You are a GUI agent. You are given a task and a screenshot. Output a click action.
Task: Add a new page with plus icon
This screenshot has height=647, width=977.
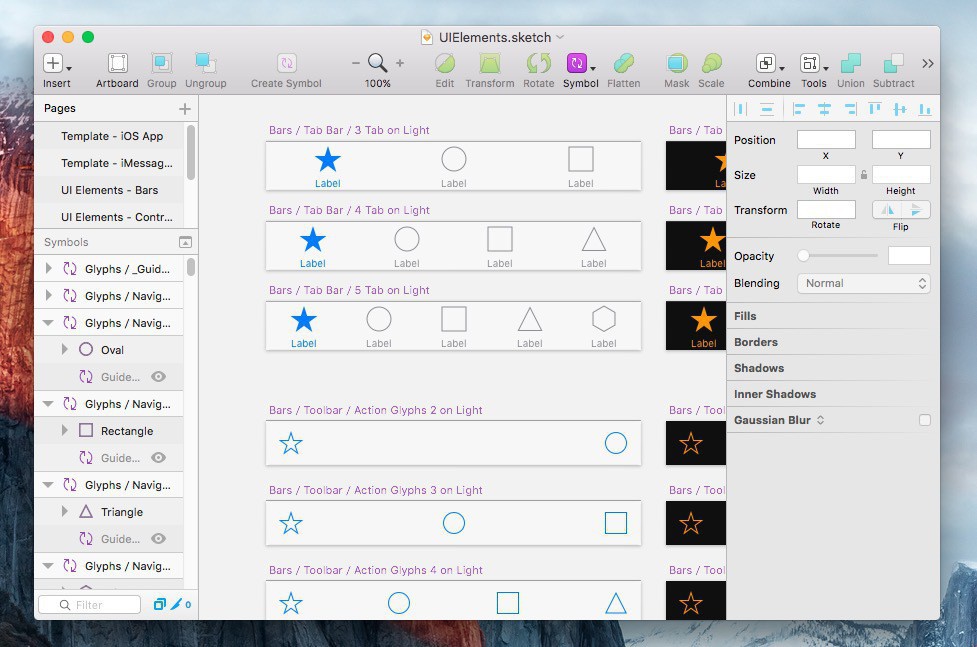[184, 108]
